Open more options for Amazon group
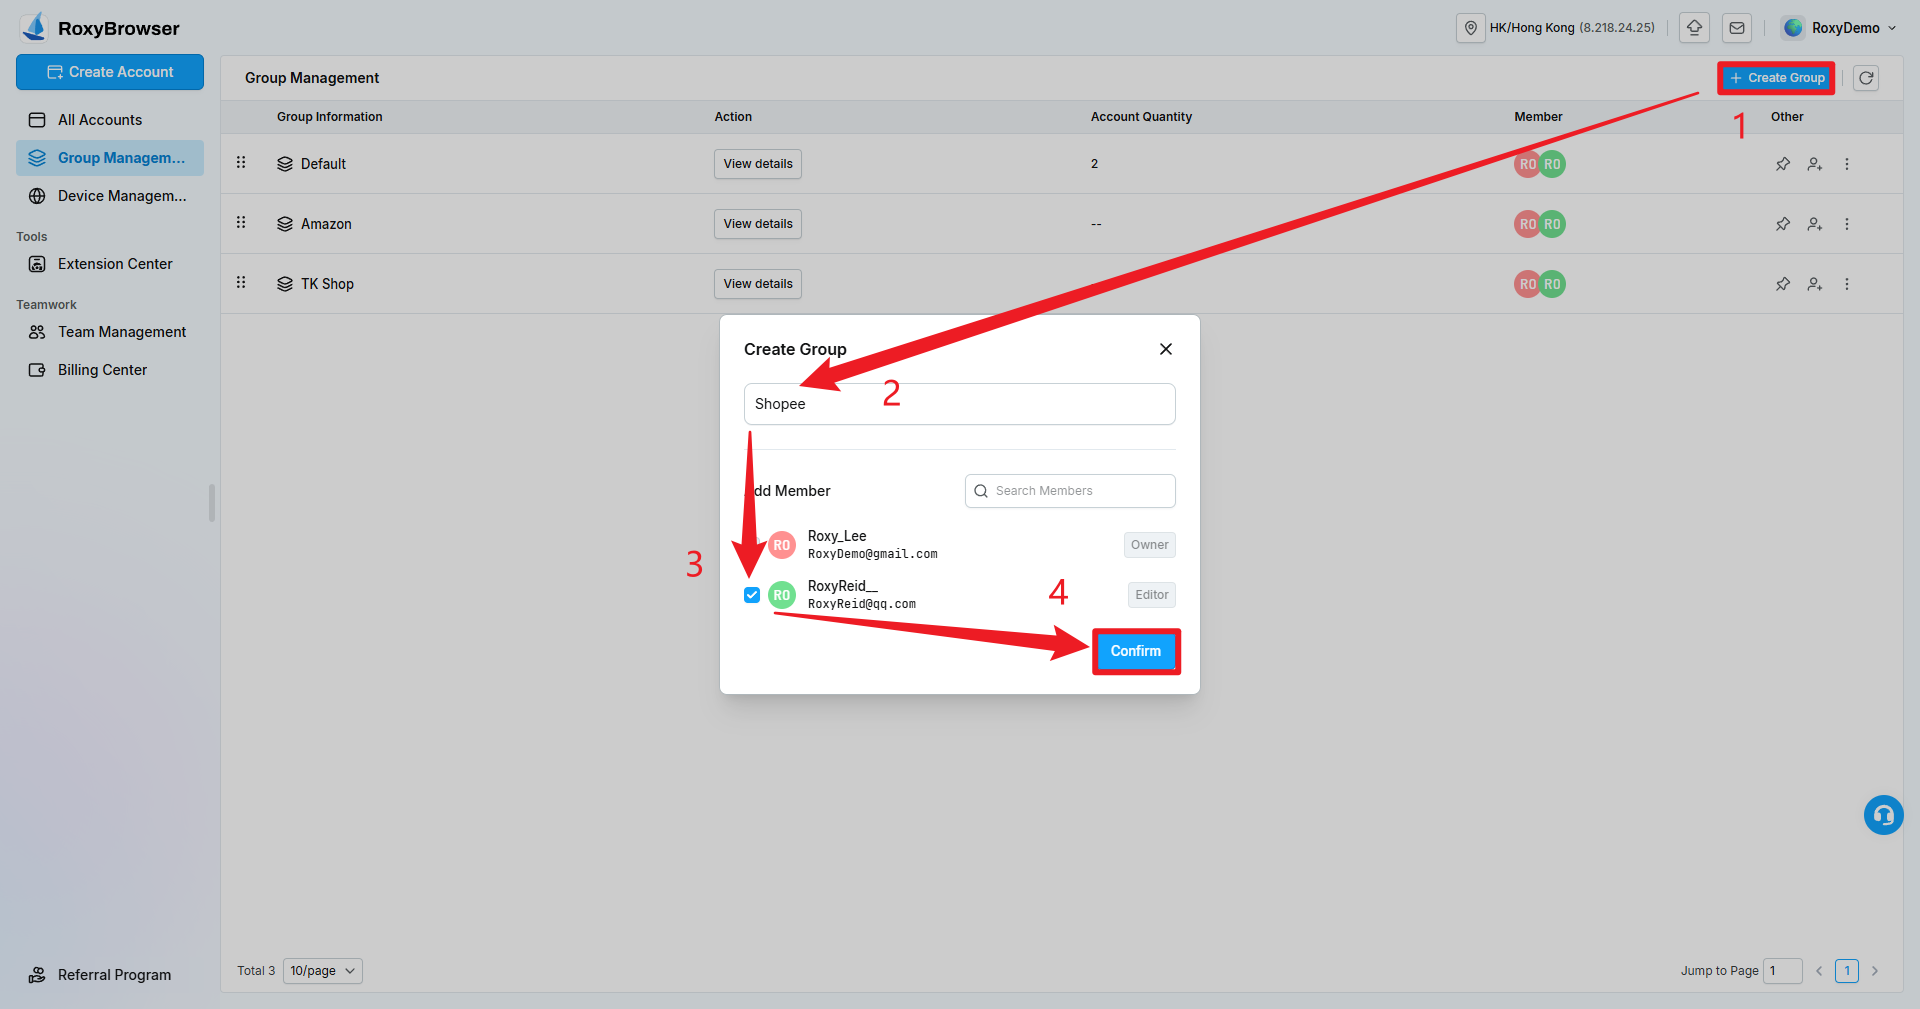The width and height of the screenshot is (1920, 1009). coord(1847,224)
